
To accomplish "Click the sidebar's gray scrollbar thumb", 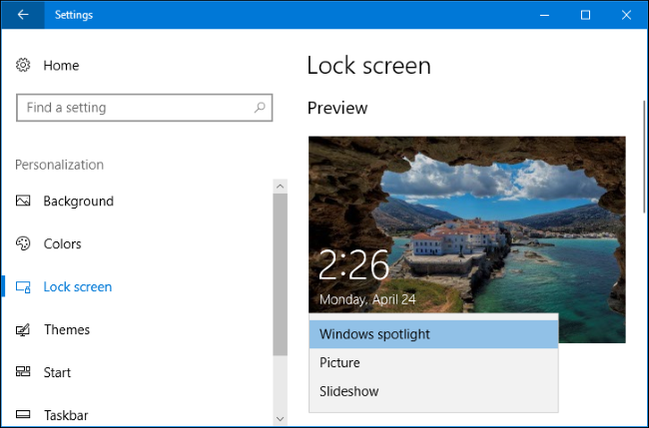I will click(280, 270).
